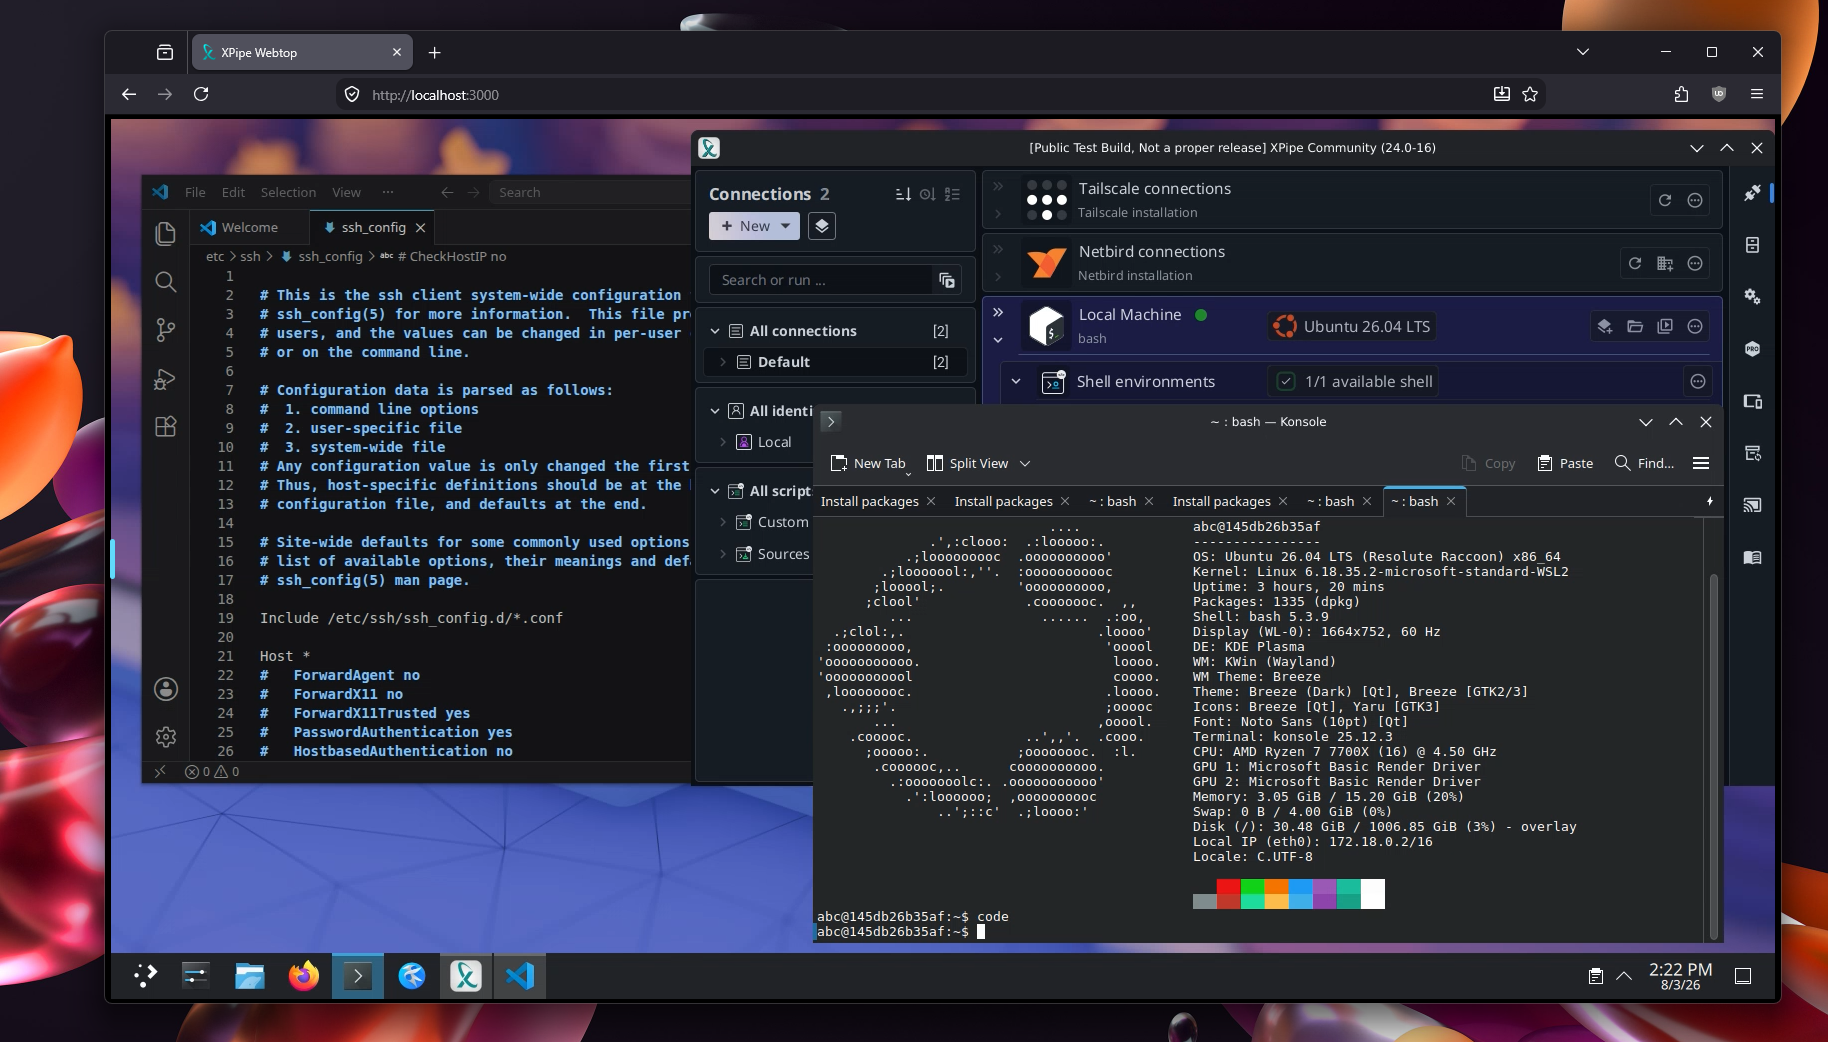Close the ssh_config editor tab
This screenshot has width=1828, height=1042.
[x=421, y=228]
